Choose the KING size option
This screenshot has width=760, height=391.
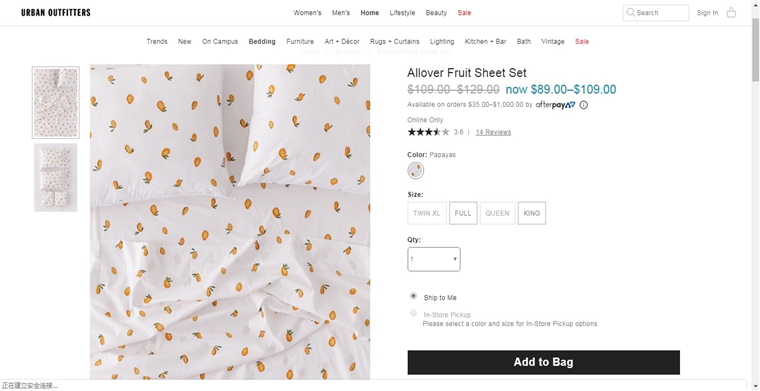(x=532, y=213)
